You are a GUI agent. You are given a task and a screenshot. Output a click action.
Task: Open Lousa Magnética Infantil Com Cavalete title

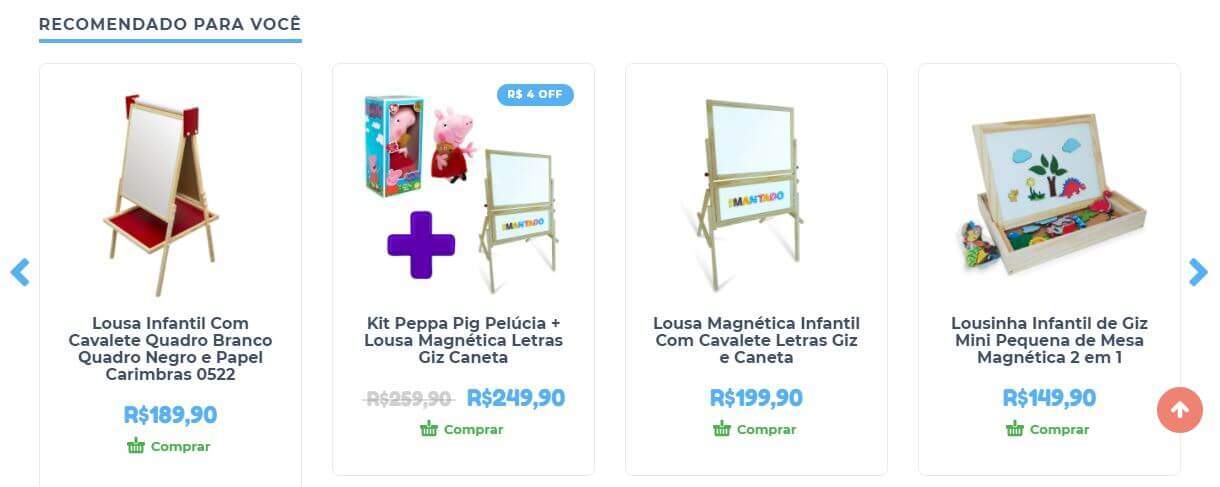point(756,340)
